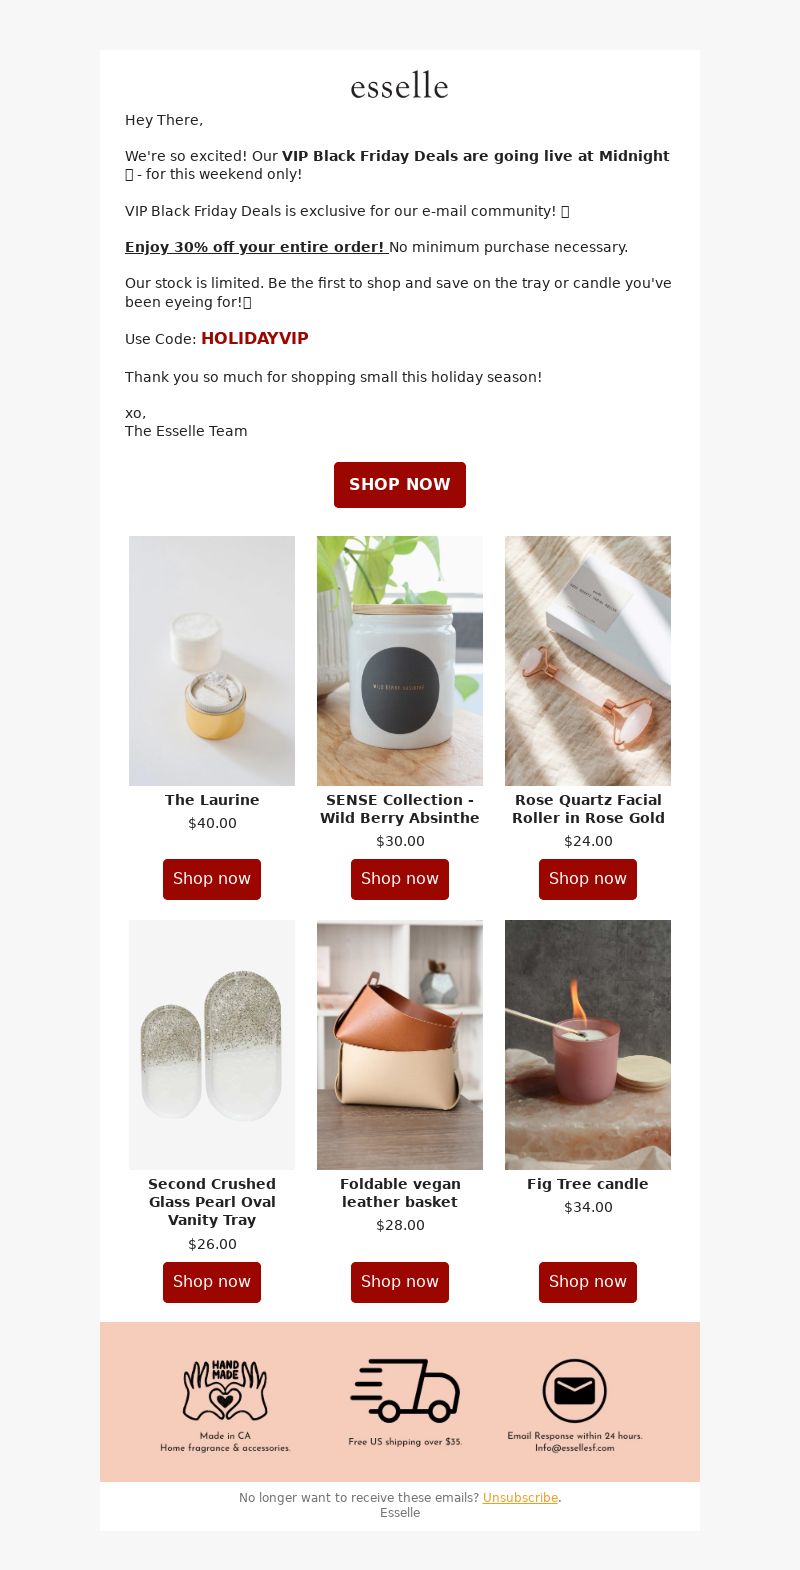
Task: Open the Wild Berry Absinthe candle photo
Action: (400, 661)
